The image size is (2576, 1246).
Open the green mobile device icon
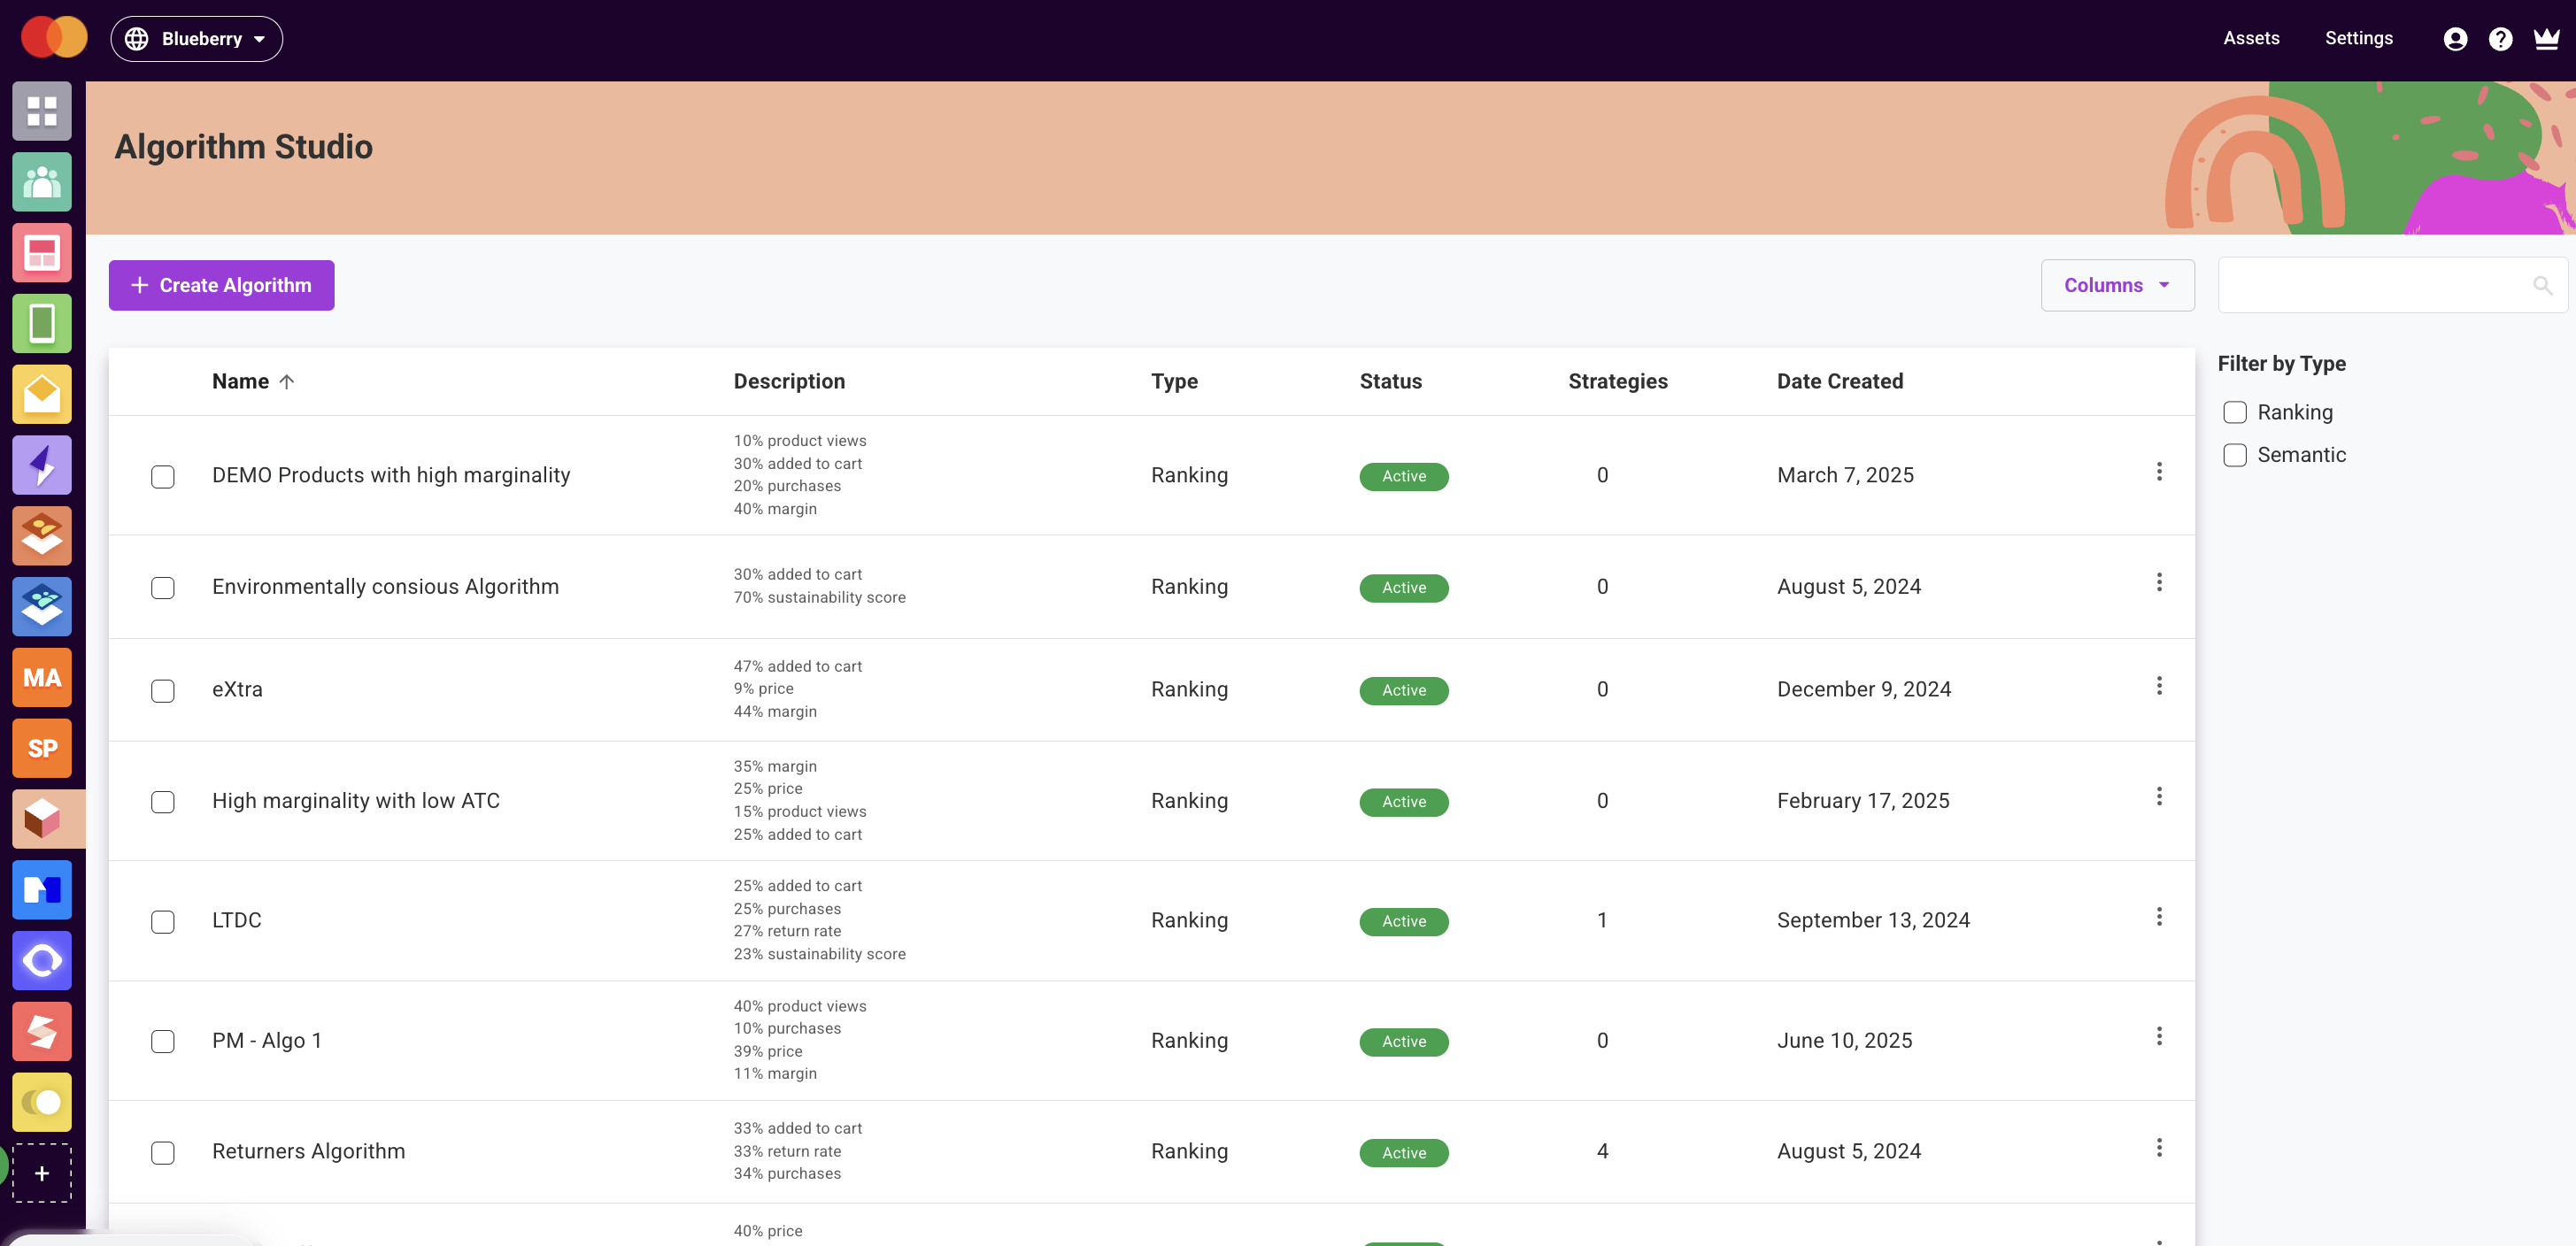(x=42, y=324)
